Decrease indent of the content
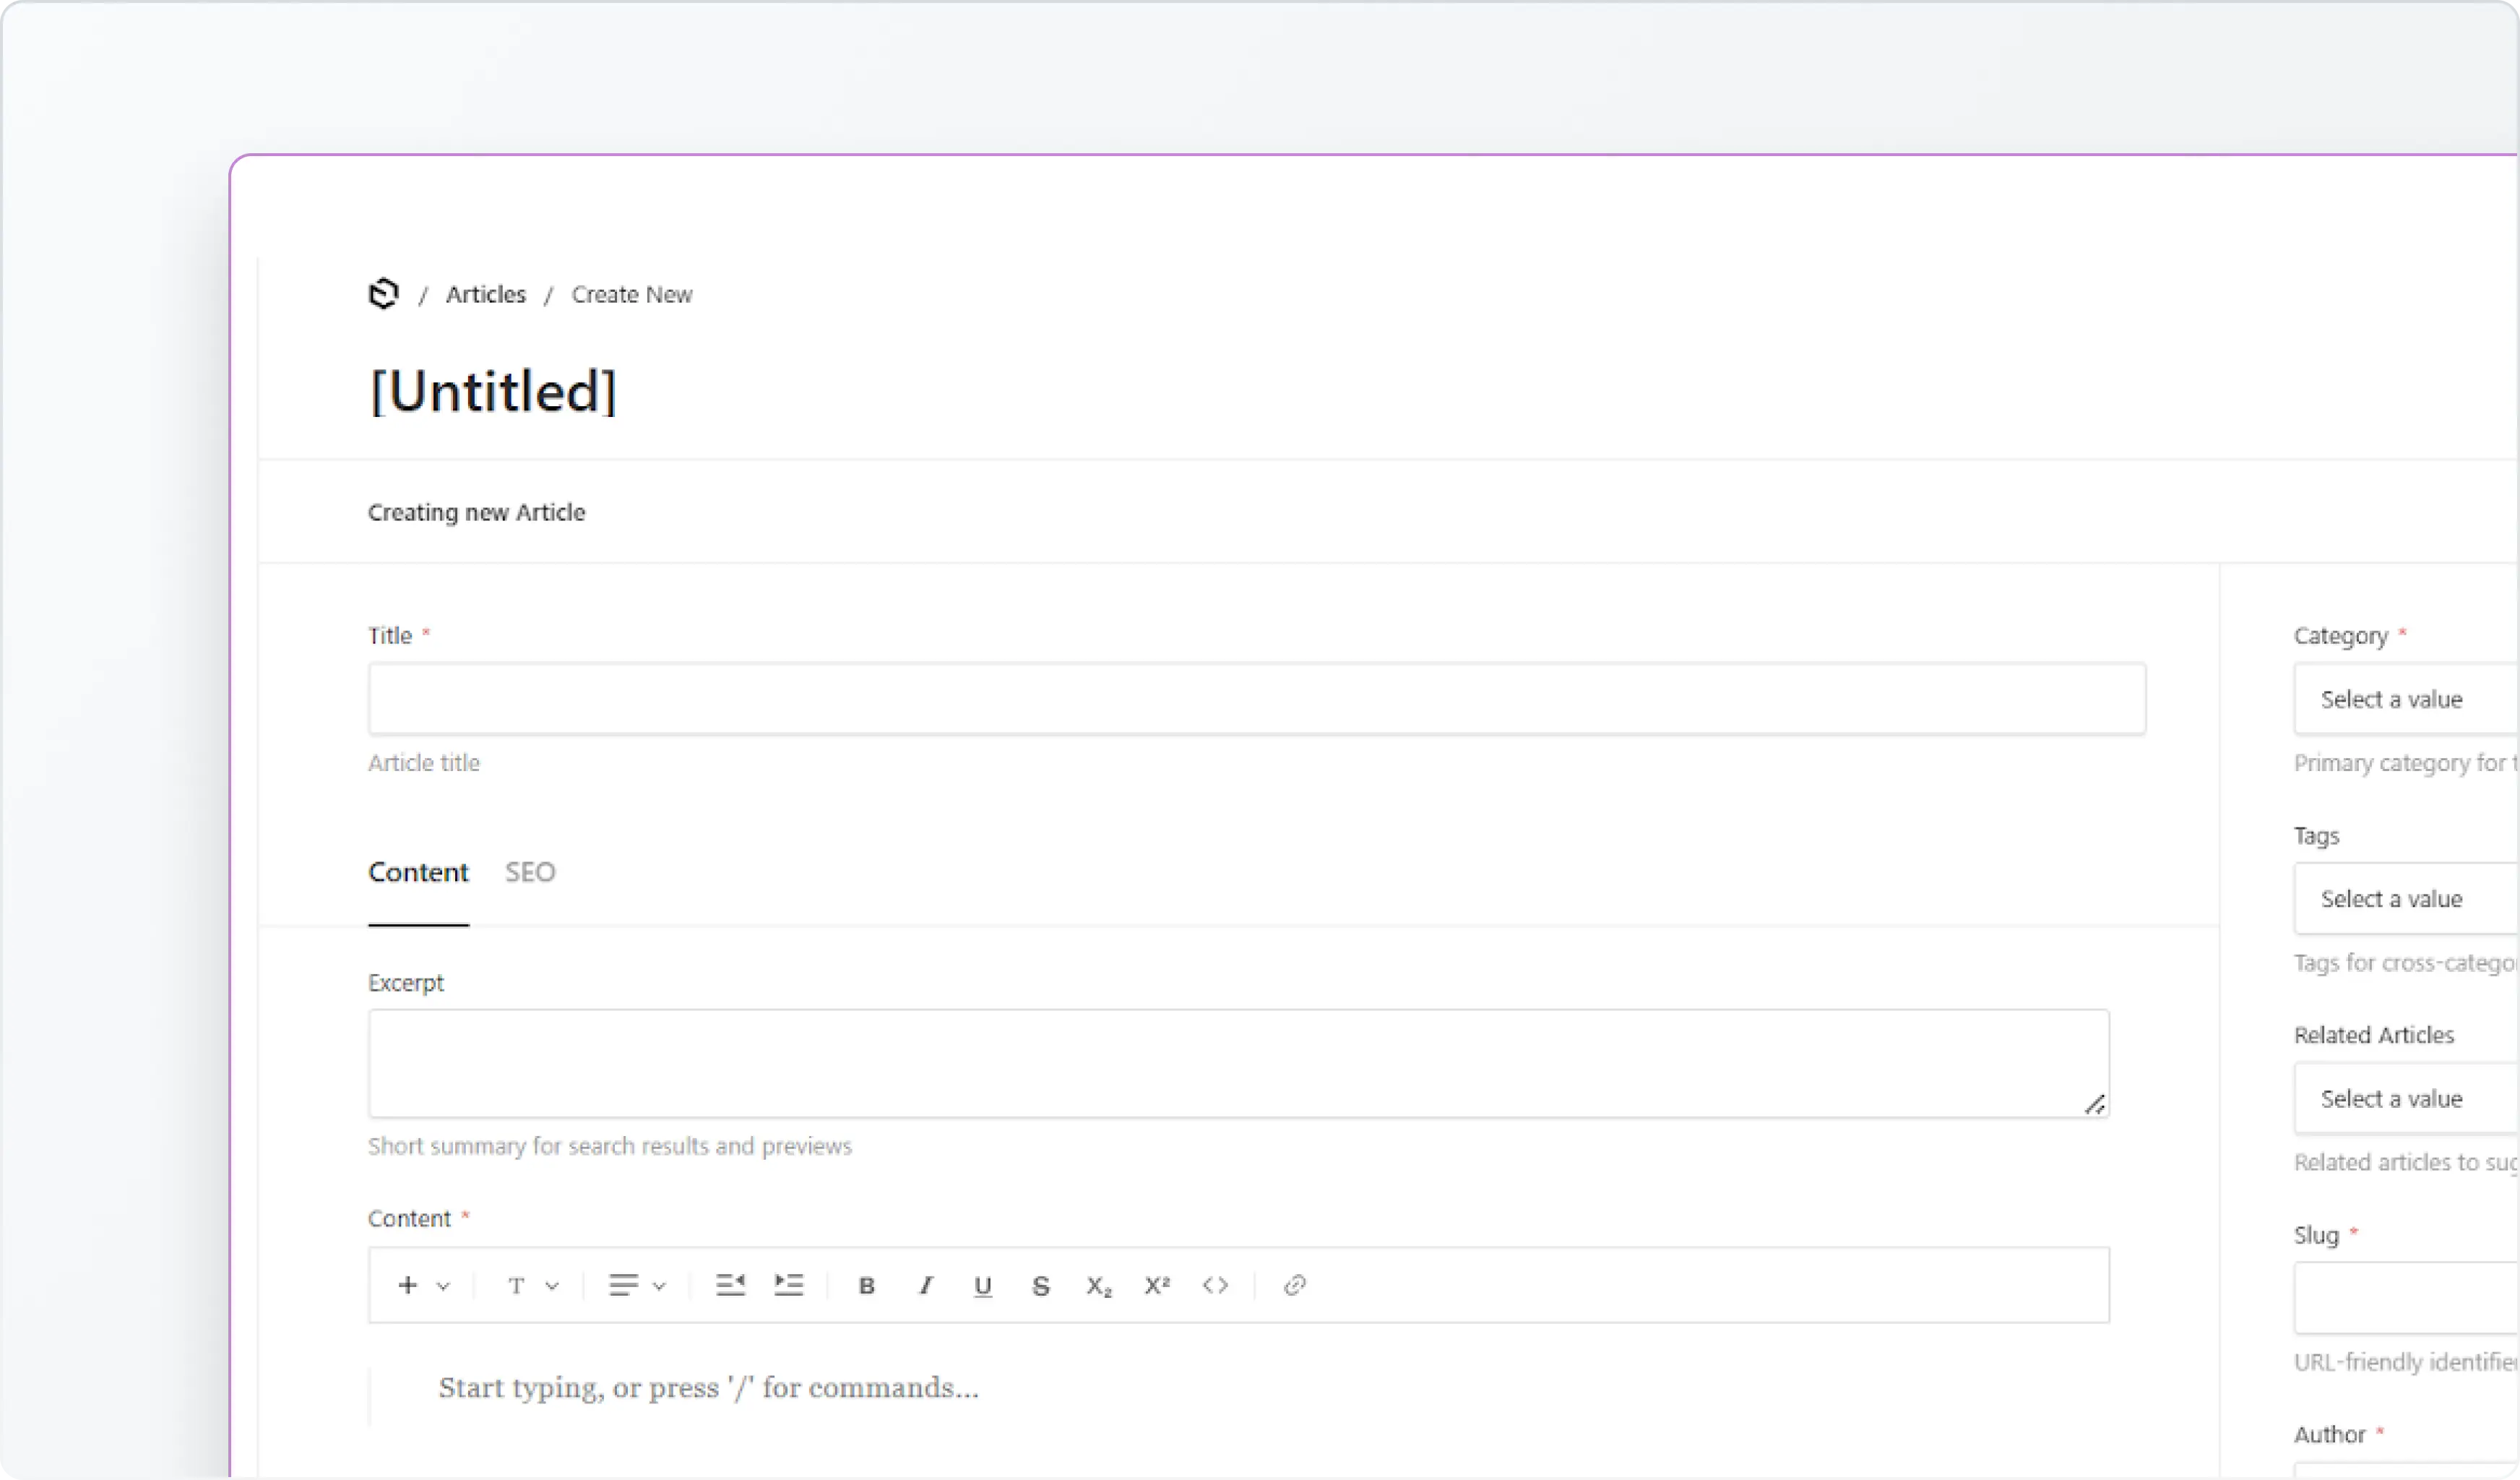The height and width of the screenshot is (1480, 2520). (730, 1285)
